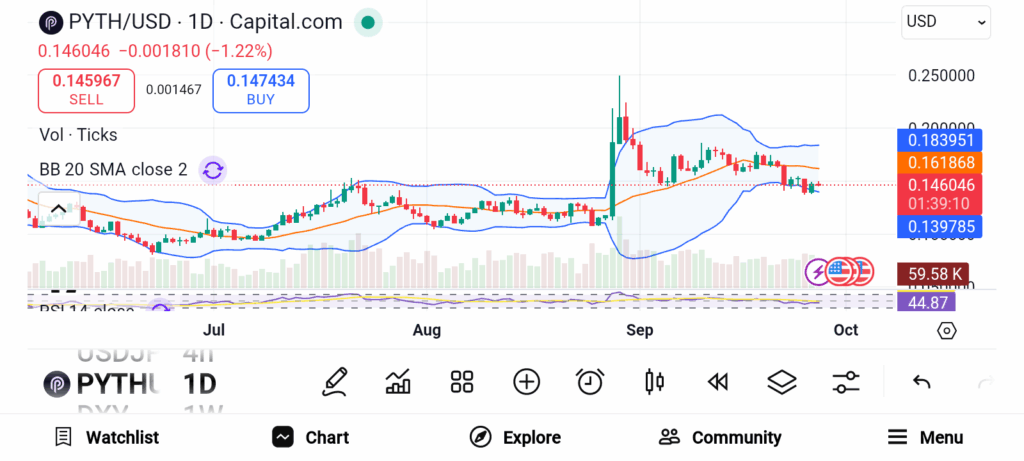This screenshot has width=1024, height=461.
Task: Start bar replay with rewind icon
Action: (x=717, y=381)
